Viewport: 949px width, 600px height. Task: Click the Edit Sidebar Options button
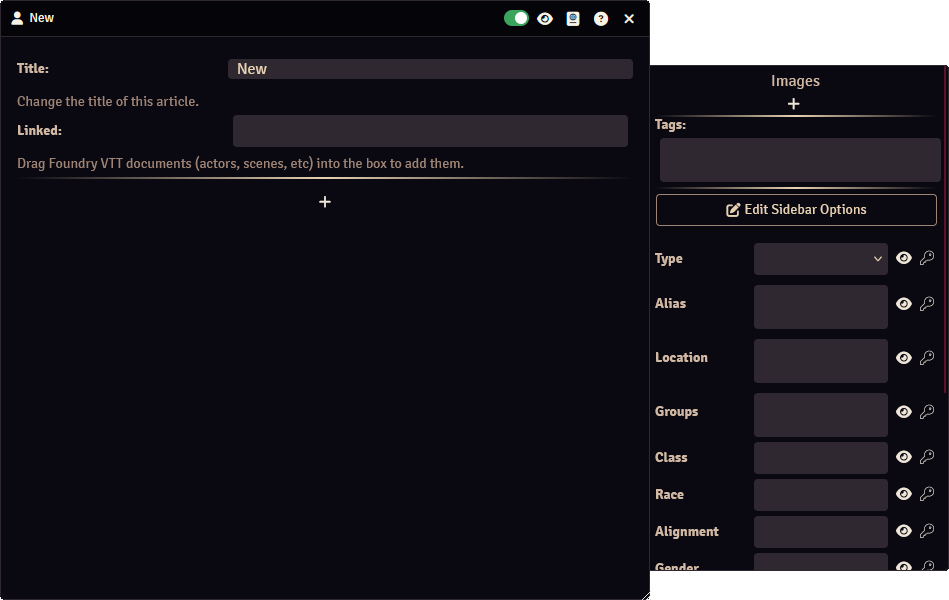click(x=796, y=210)
